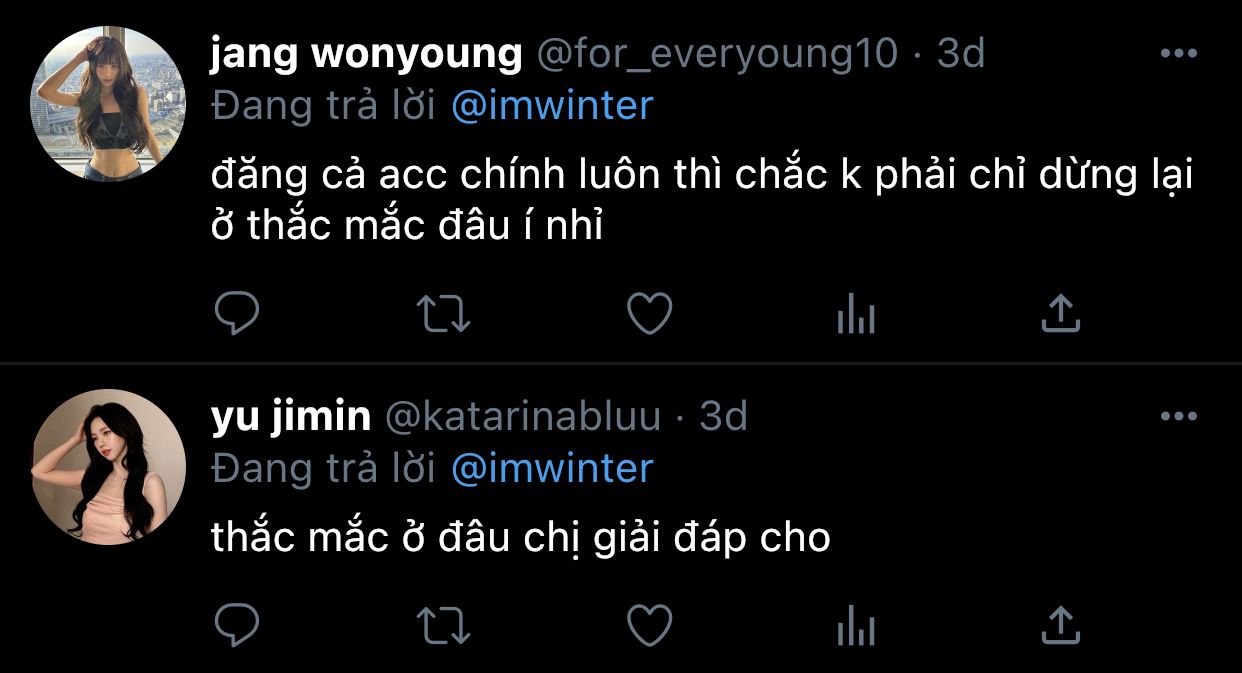This screenshot has height=673, width=1242.
Task: Share yu jimin's tweet
Action: 1061,627
